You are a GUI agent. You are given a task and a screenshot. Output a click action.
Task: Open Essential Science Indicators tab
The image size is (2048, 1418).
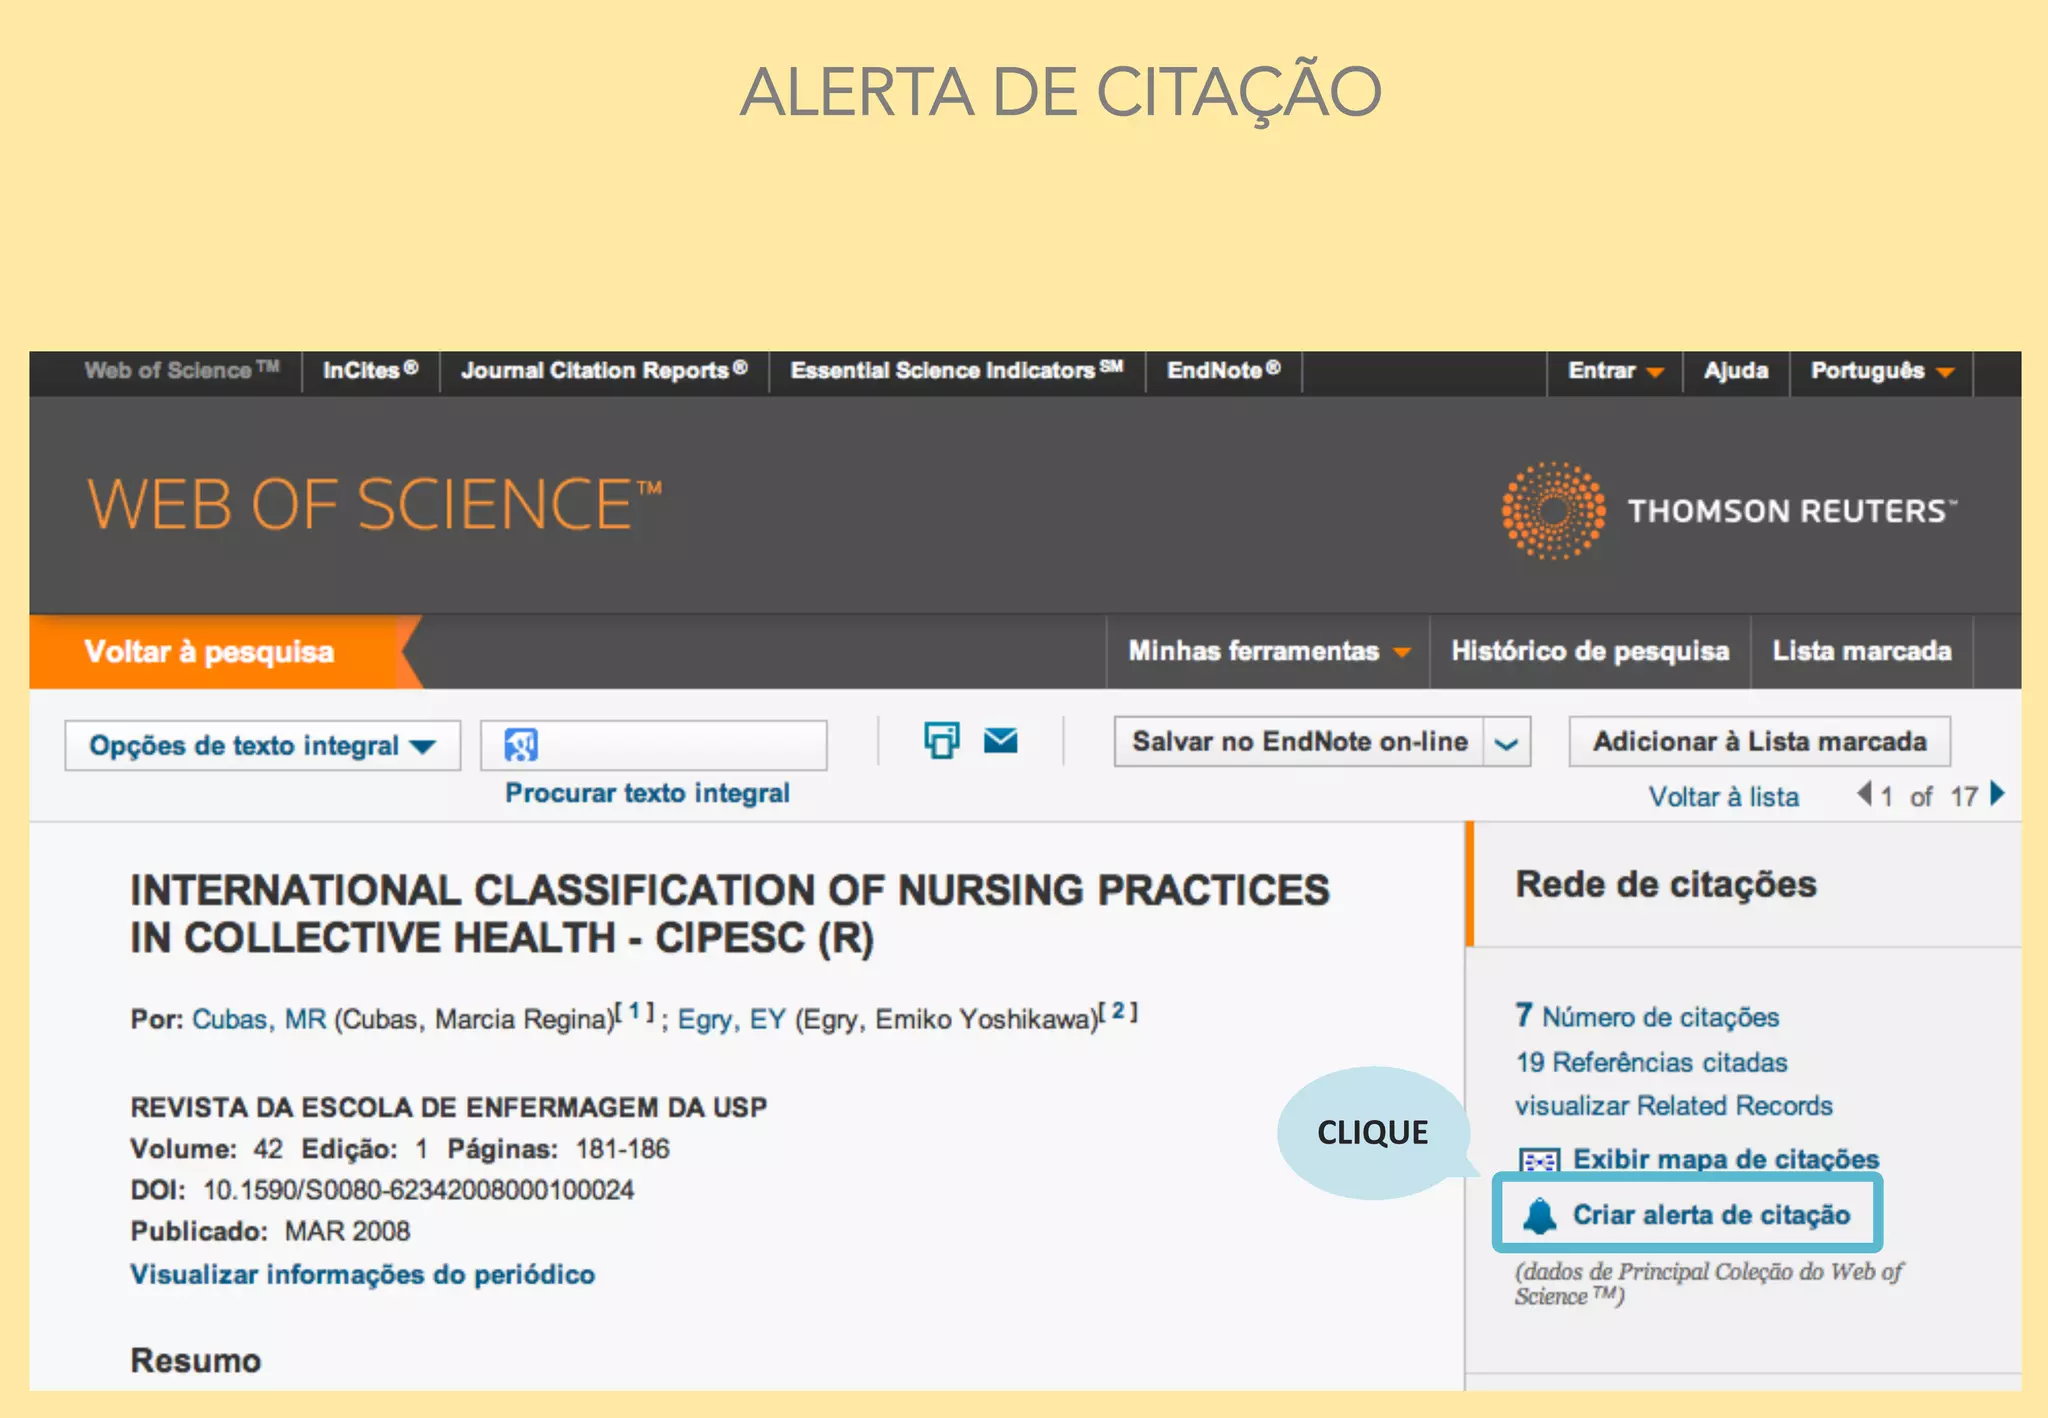pyautogui.click(x=957, y=370)
